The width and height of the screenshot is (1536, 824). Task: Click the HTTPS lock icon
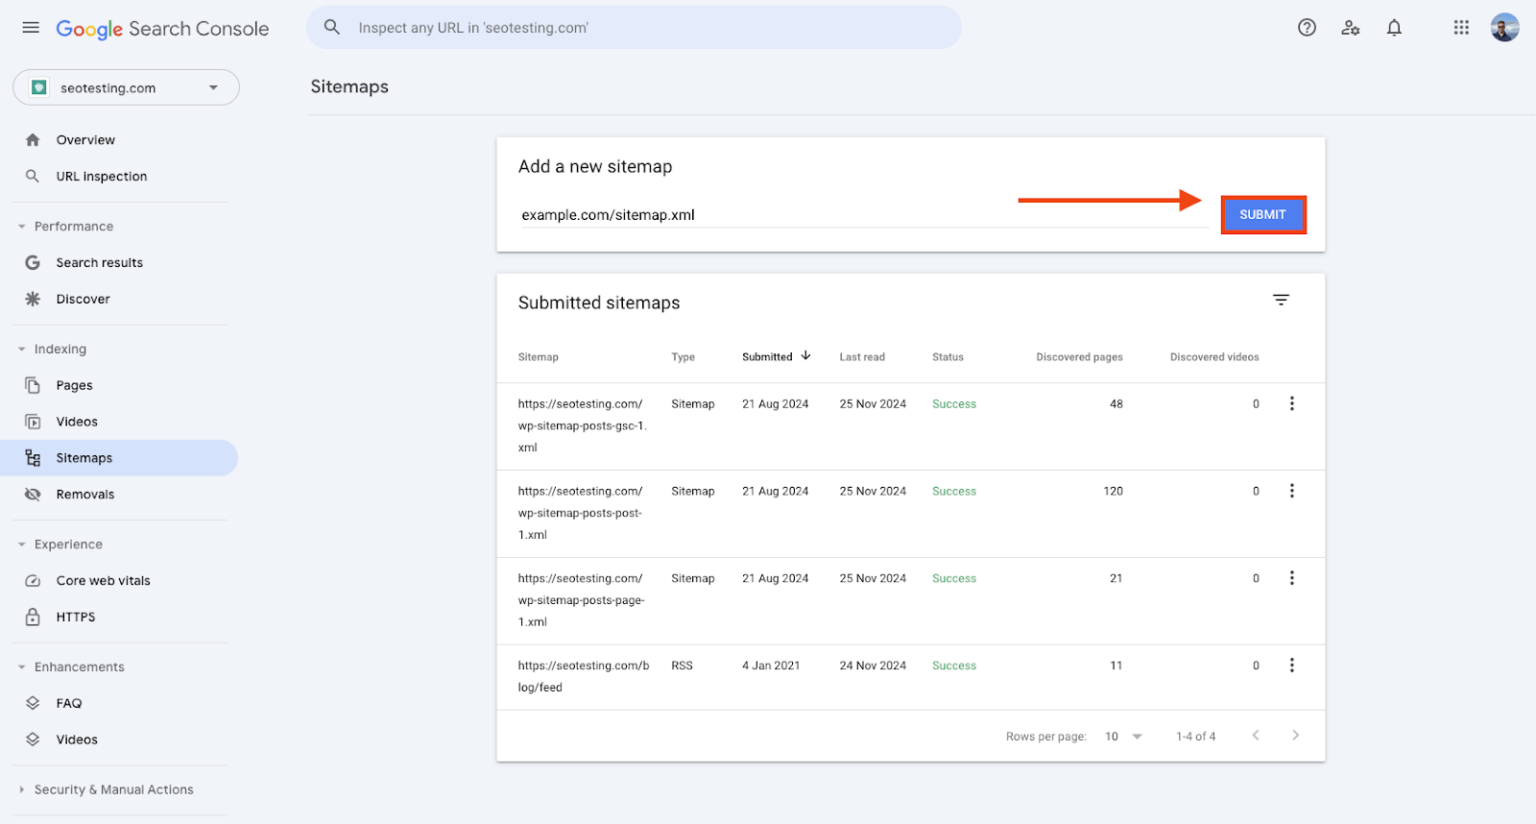(x=33, y=616)
